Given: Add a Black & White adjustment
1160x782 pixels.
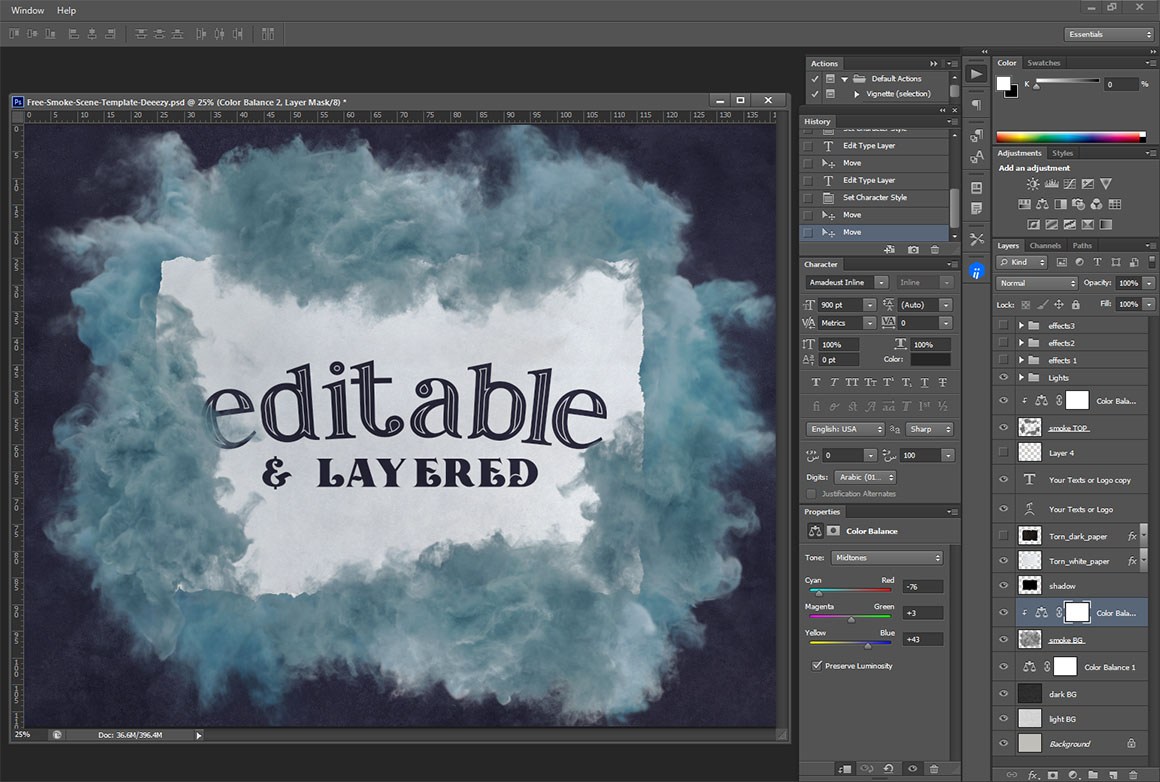Looking at the screenshot, I should pos(1060,204).
